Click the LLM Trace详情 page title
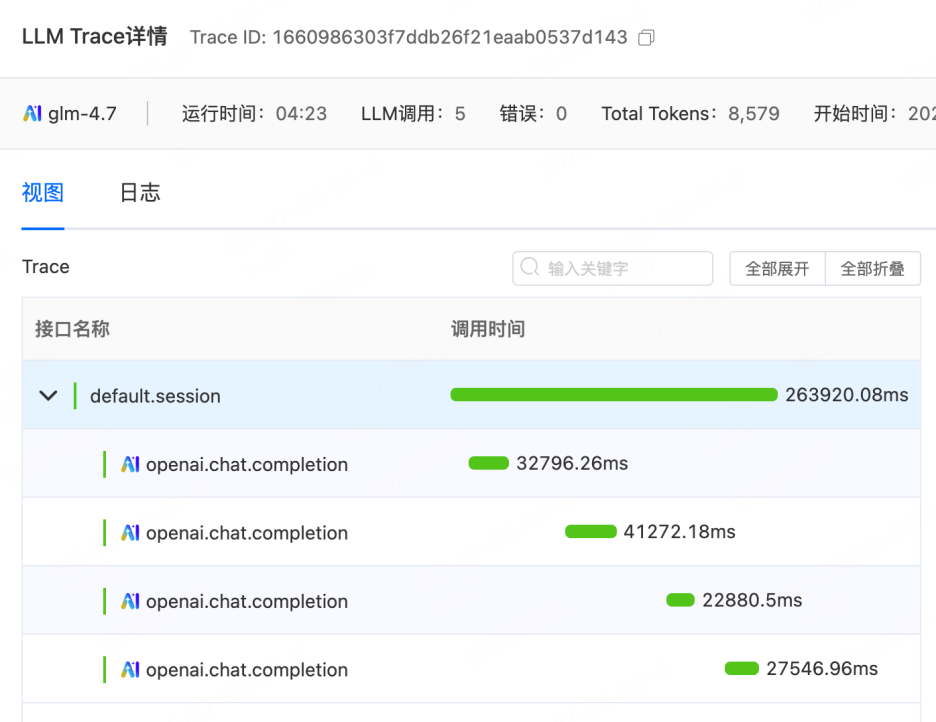 coord(95,36)
